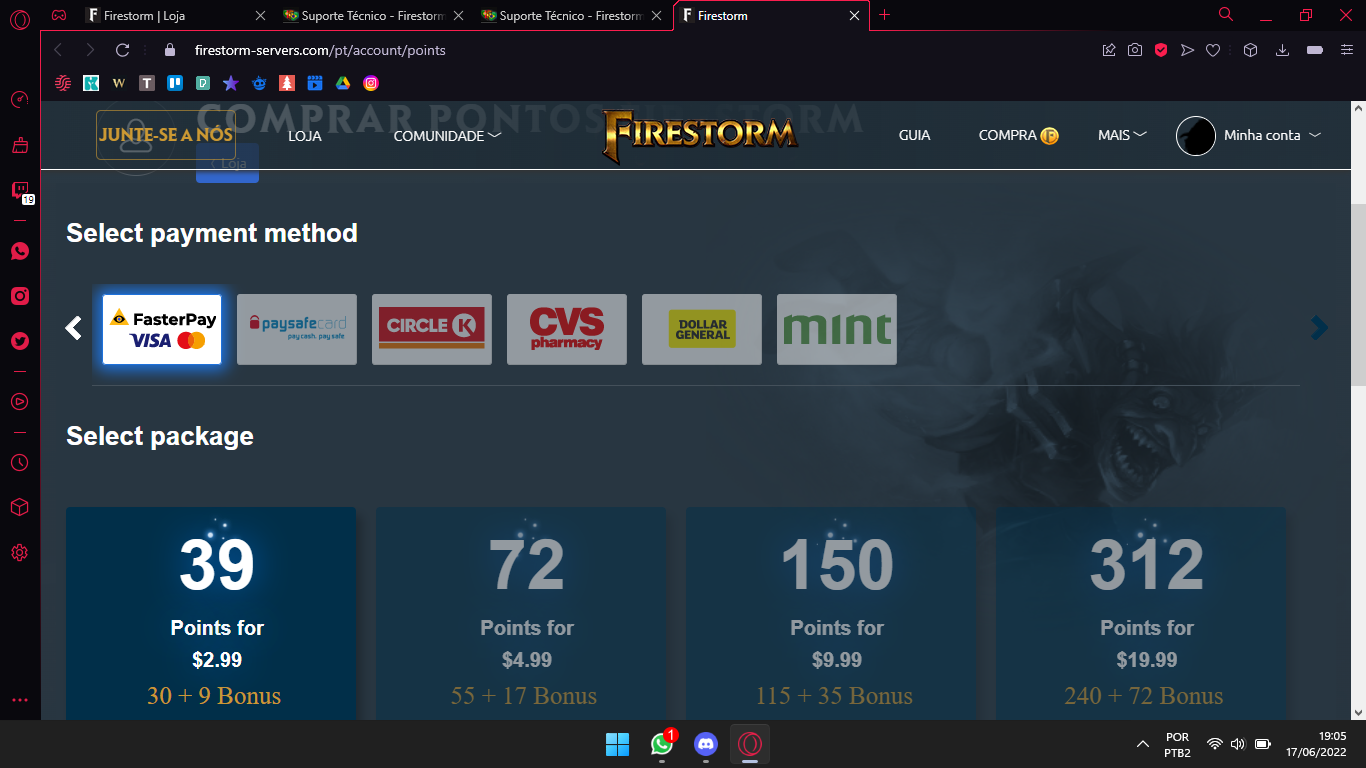1366x768 pixels.
Task: Open Twitter panel in Opera sidebar
Action: coord(20,341)
